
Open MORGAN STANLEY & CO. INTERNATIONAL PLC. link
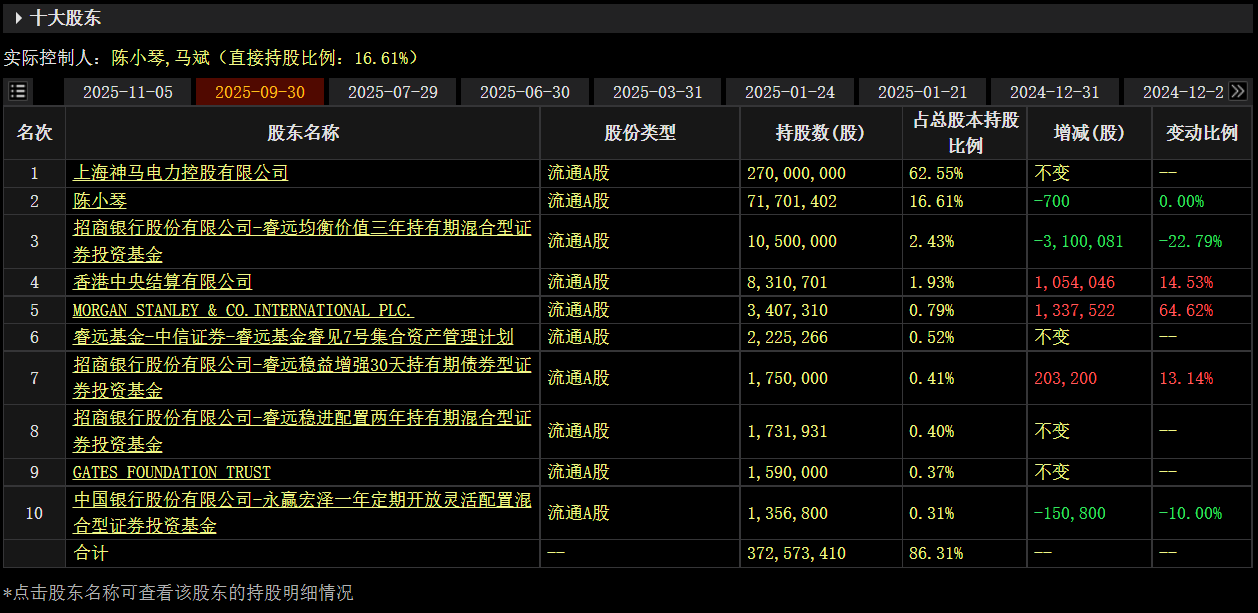tap(243, 310)
